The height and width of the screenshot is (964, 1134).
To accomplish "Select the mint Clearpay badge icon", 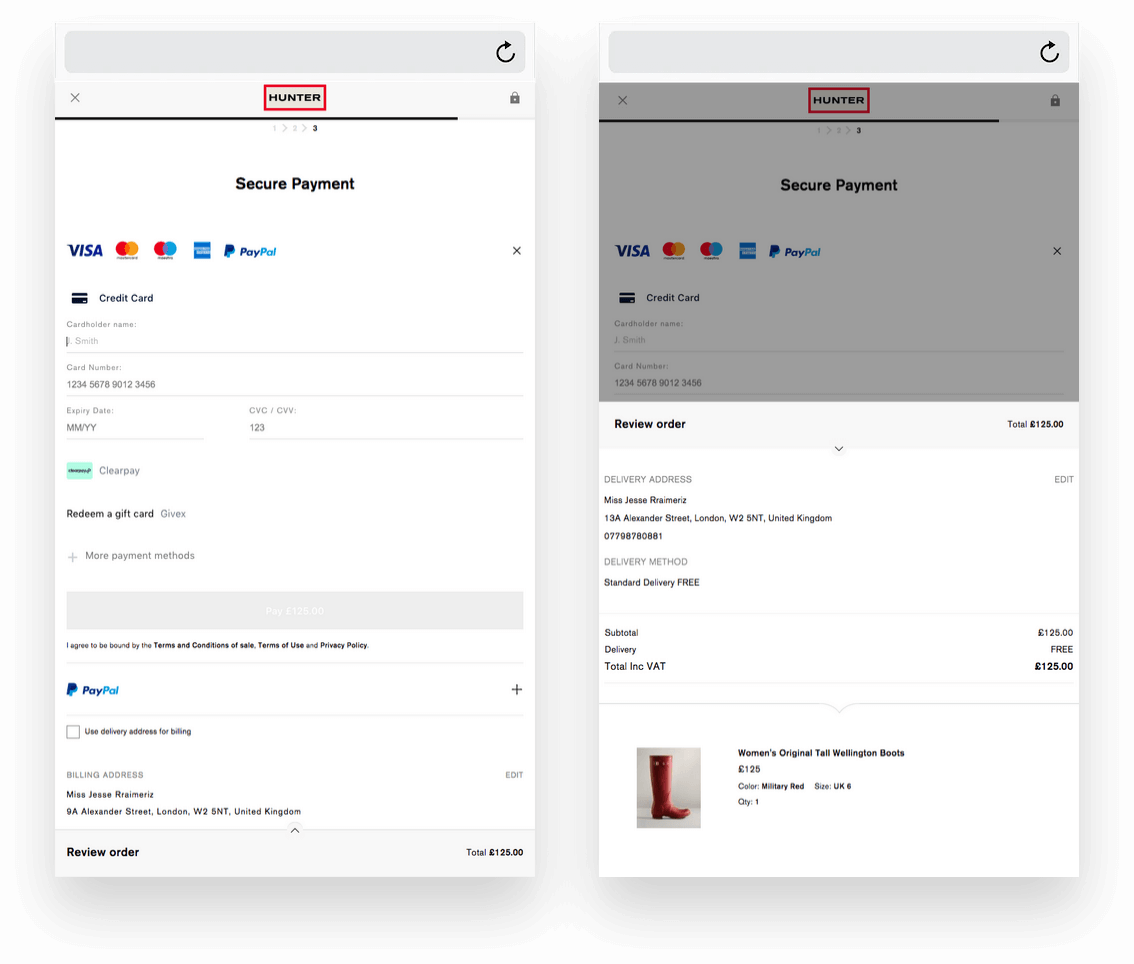I will (80, 471).
